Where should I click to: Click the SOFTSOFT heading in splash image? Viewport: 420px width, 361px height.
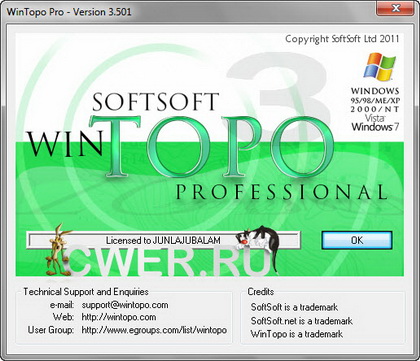click(155, 102)
